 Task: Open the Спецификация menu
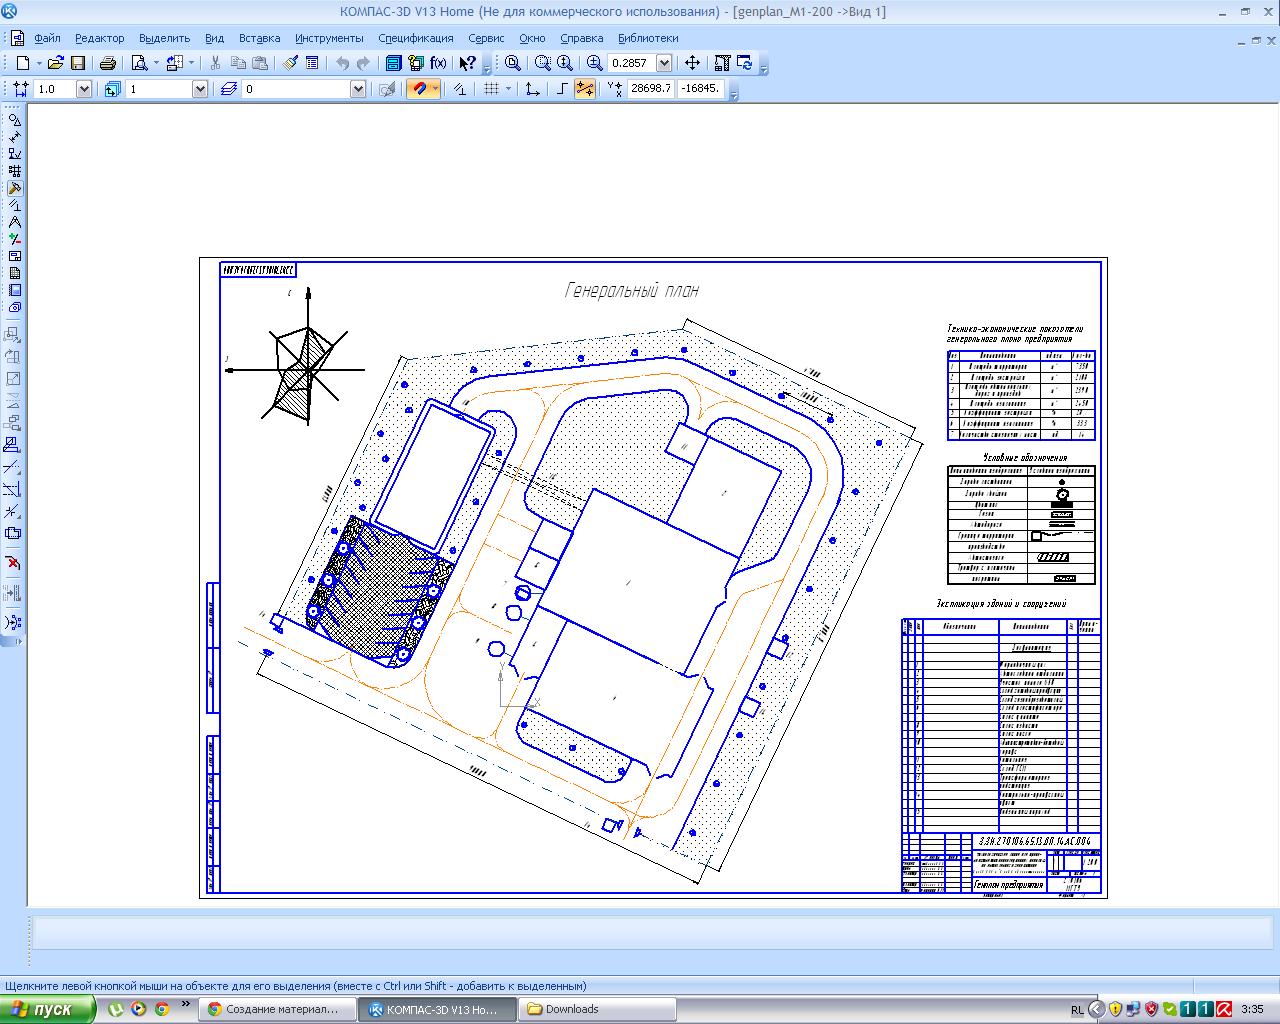click(415, 38)
